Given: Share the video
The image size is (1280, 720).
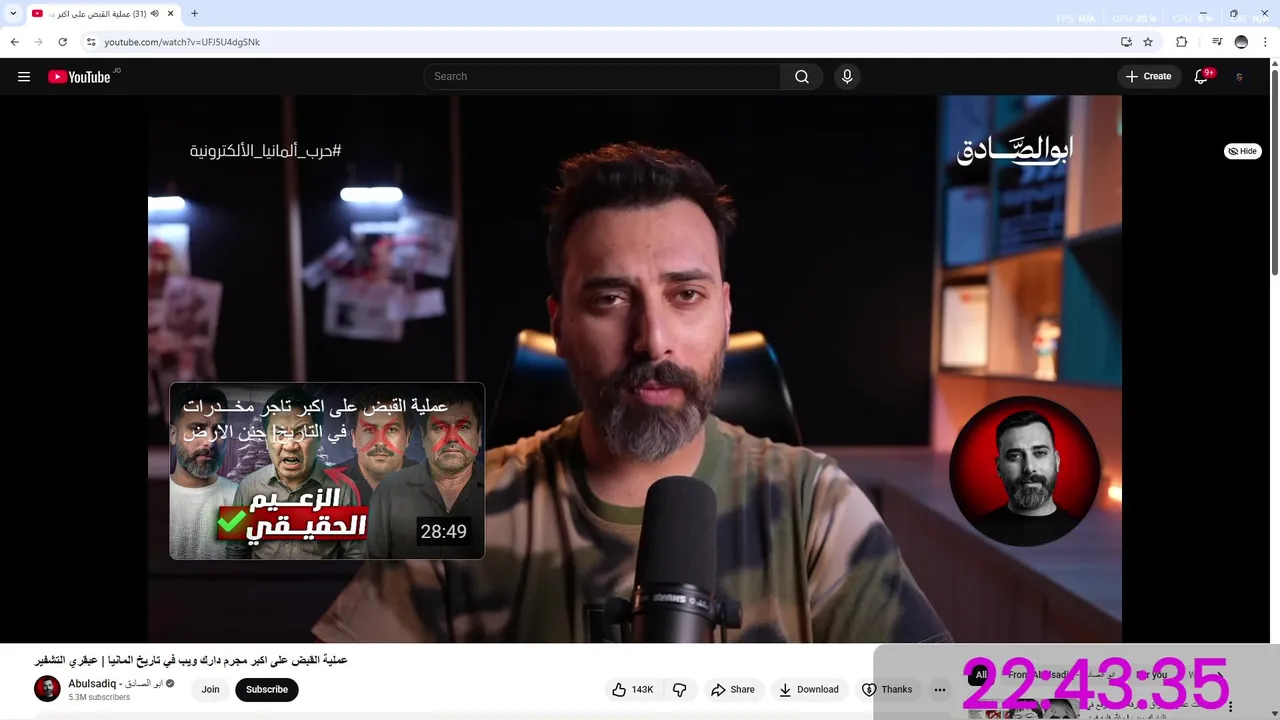Looking at the screenshot, I should pyautogui.click(x=732, y=690).
